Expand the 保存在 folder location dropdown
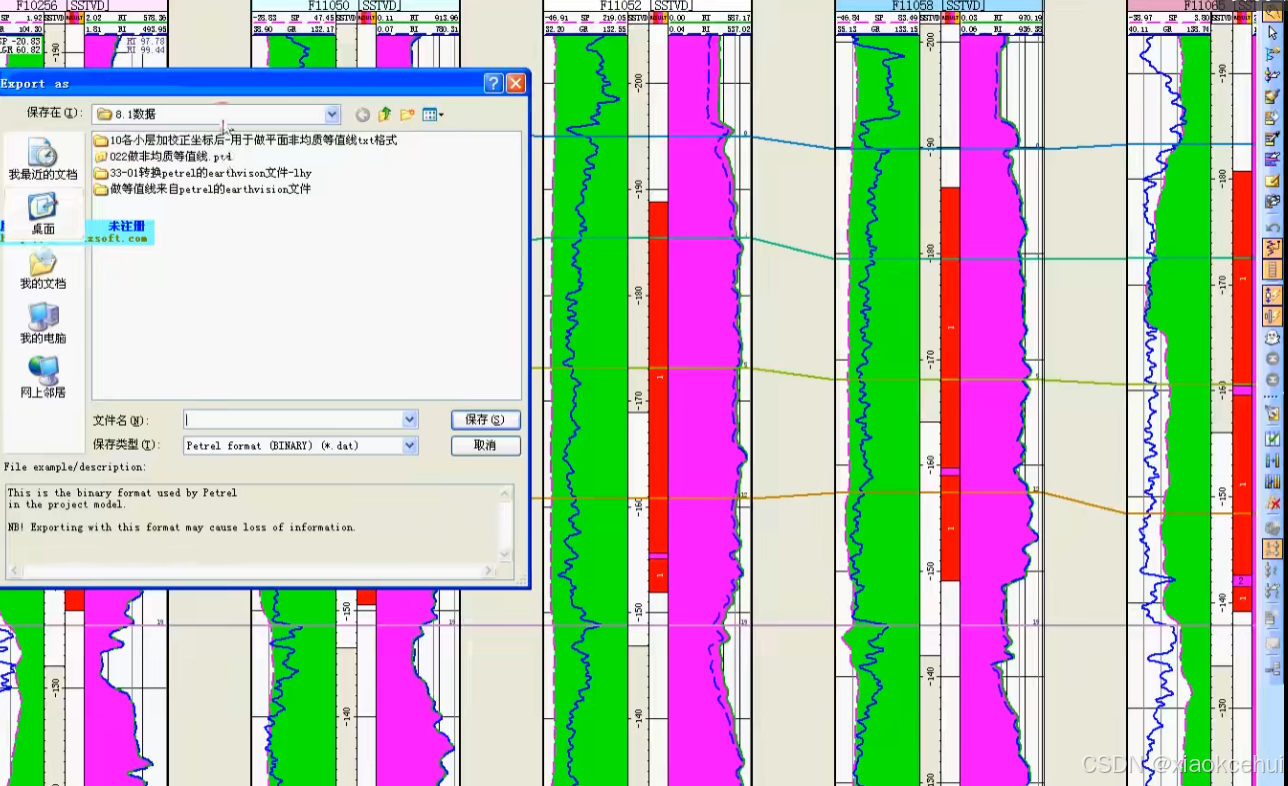The height and width of the screenshot is (786, 1288). tap(332, 115)
